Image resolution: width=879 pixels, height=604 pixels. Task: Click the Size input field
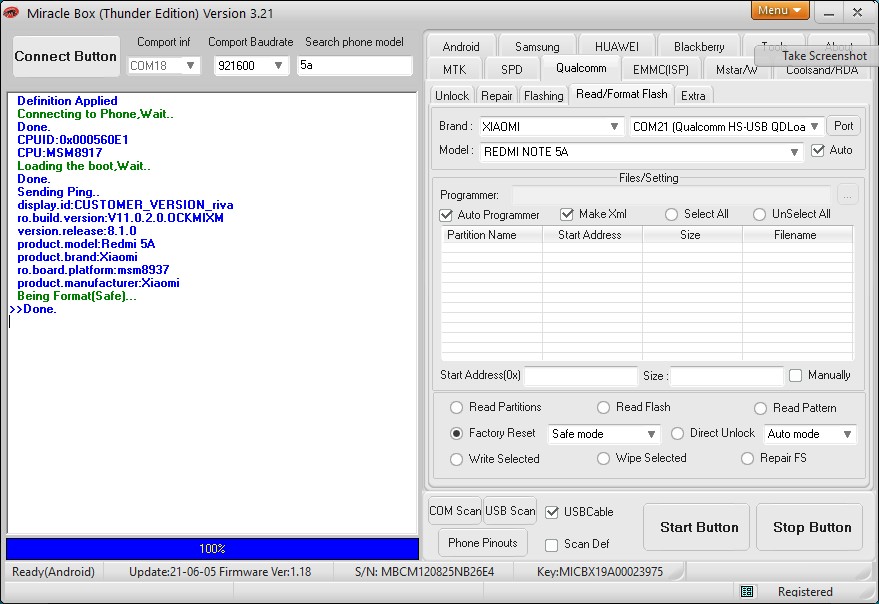(x=727, y=376)
